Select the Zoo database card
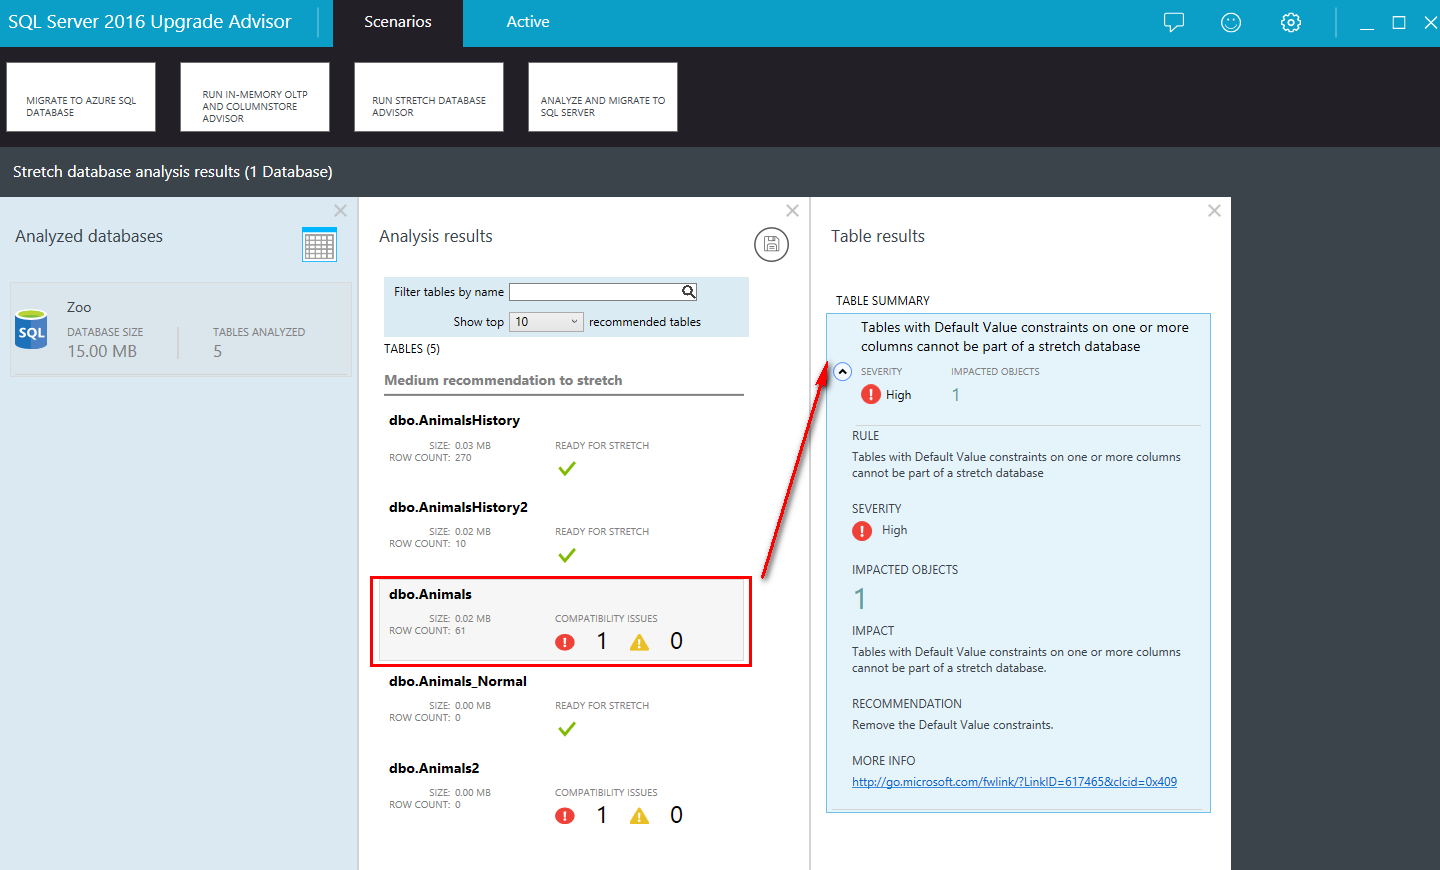The height and width of the screenshot is (870, 1440). coord(181,329)
